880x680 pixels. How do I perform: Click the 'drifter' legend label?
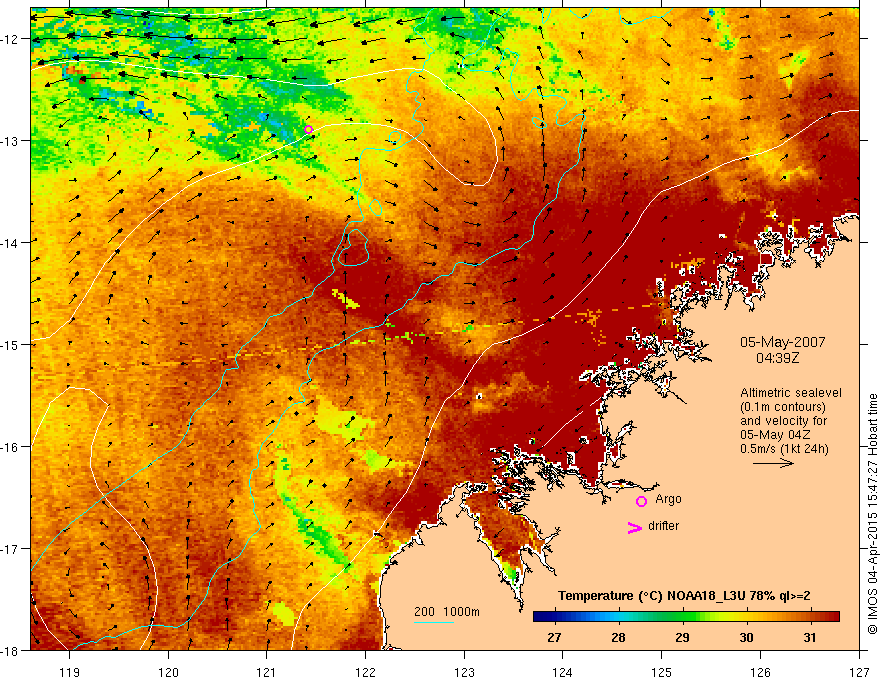(663, 526)
